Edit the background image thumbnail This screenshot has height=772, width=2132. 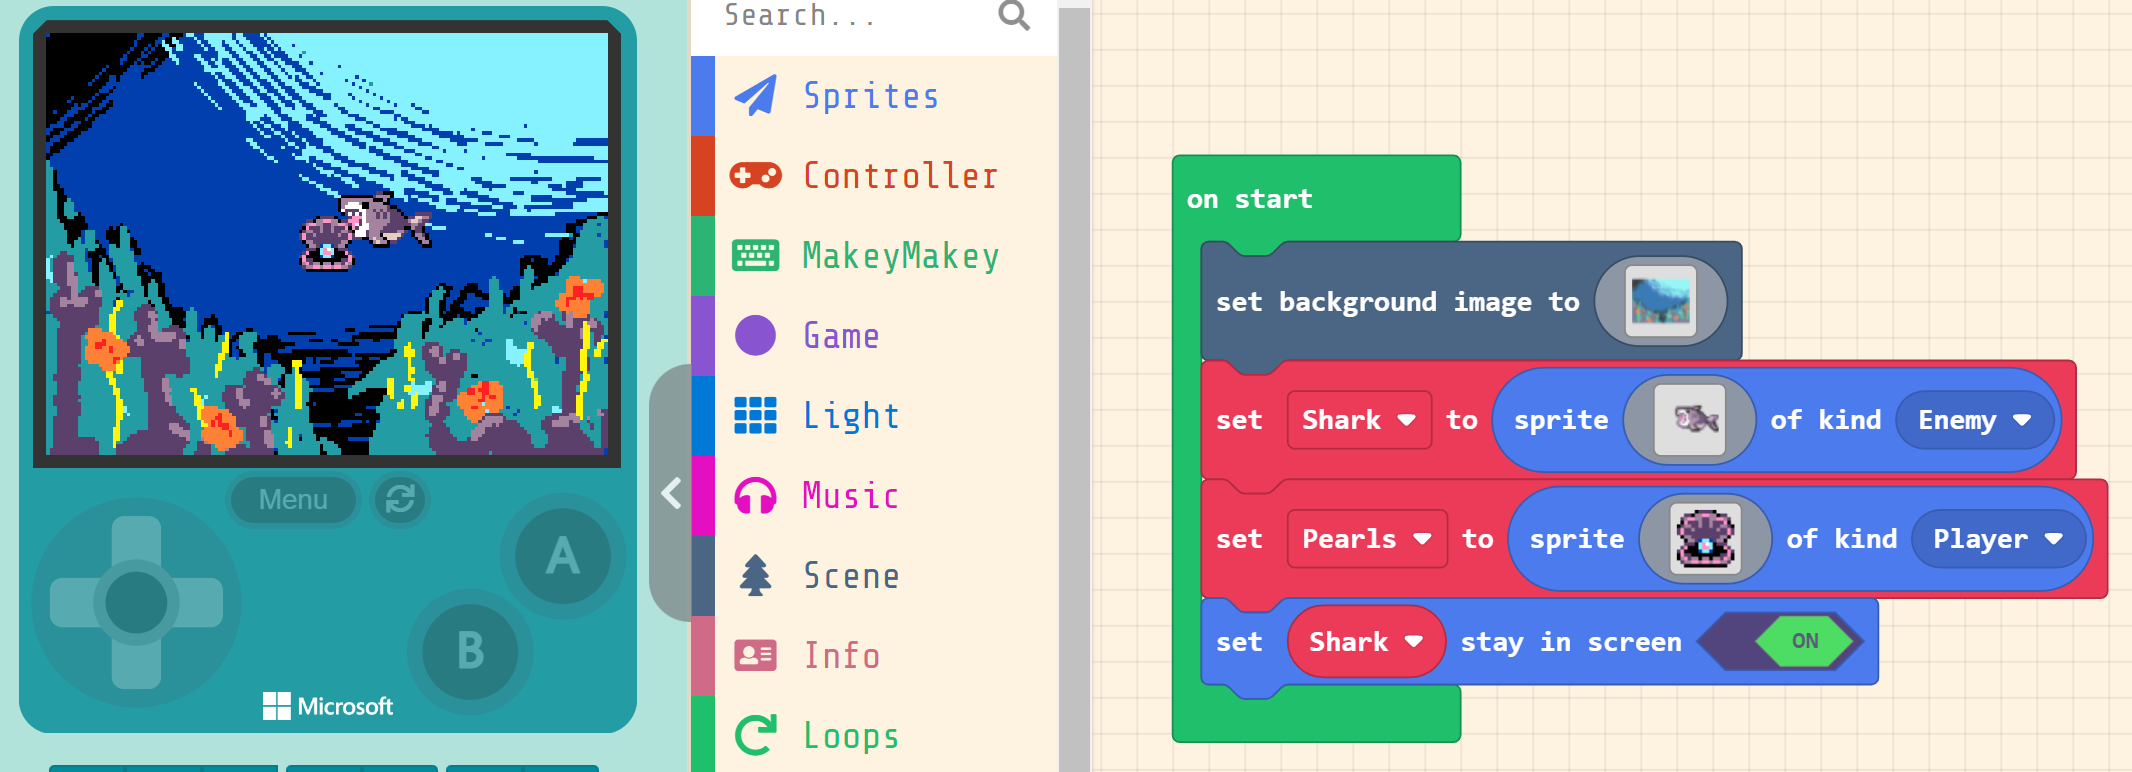[1660, 302]
